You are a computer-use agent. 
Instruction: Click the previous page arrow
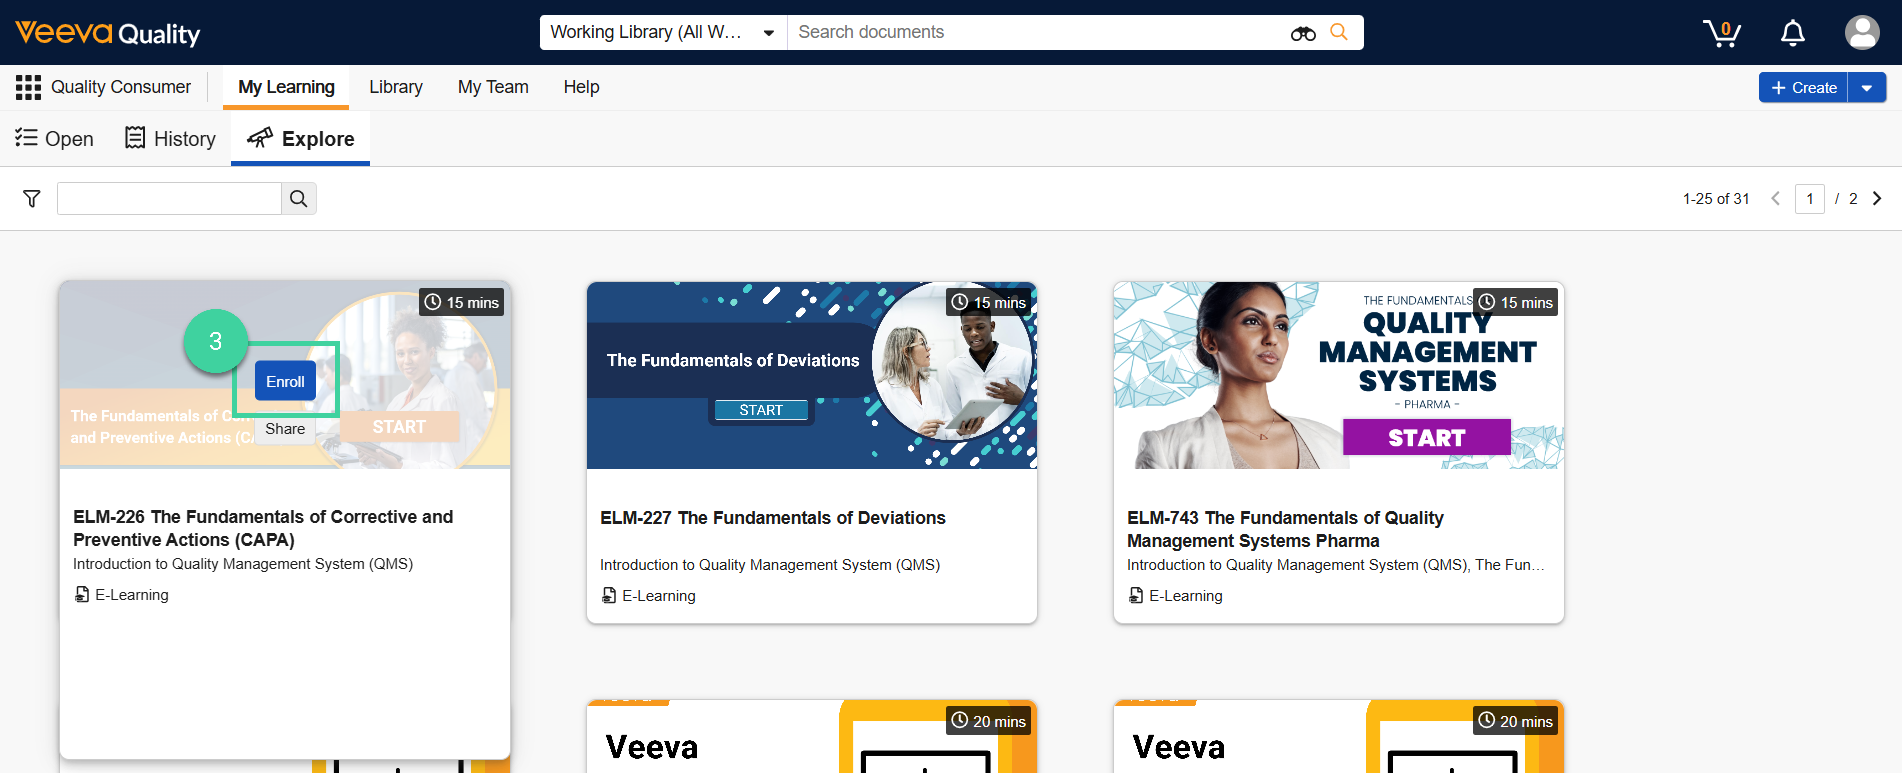click(1776, 198)
